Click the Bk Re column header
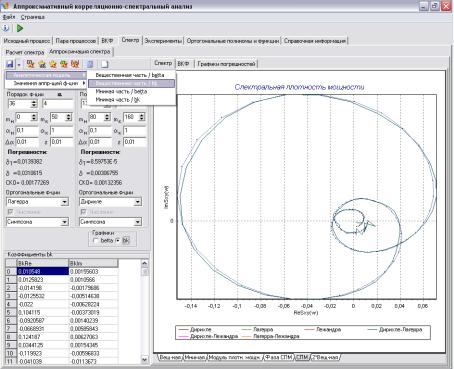 [x=42, y=263]
